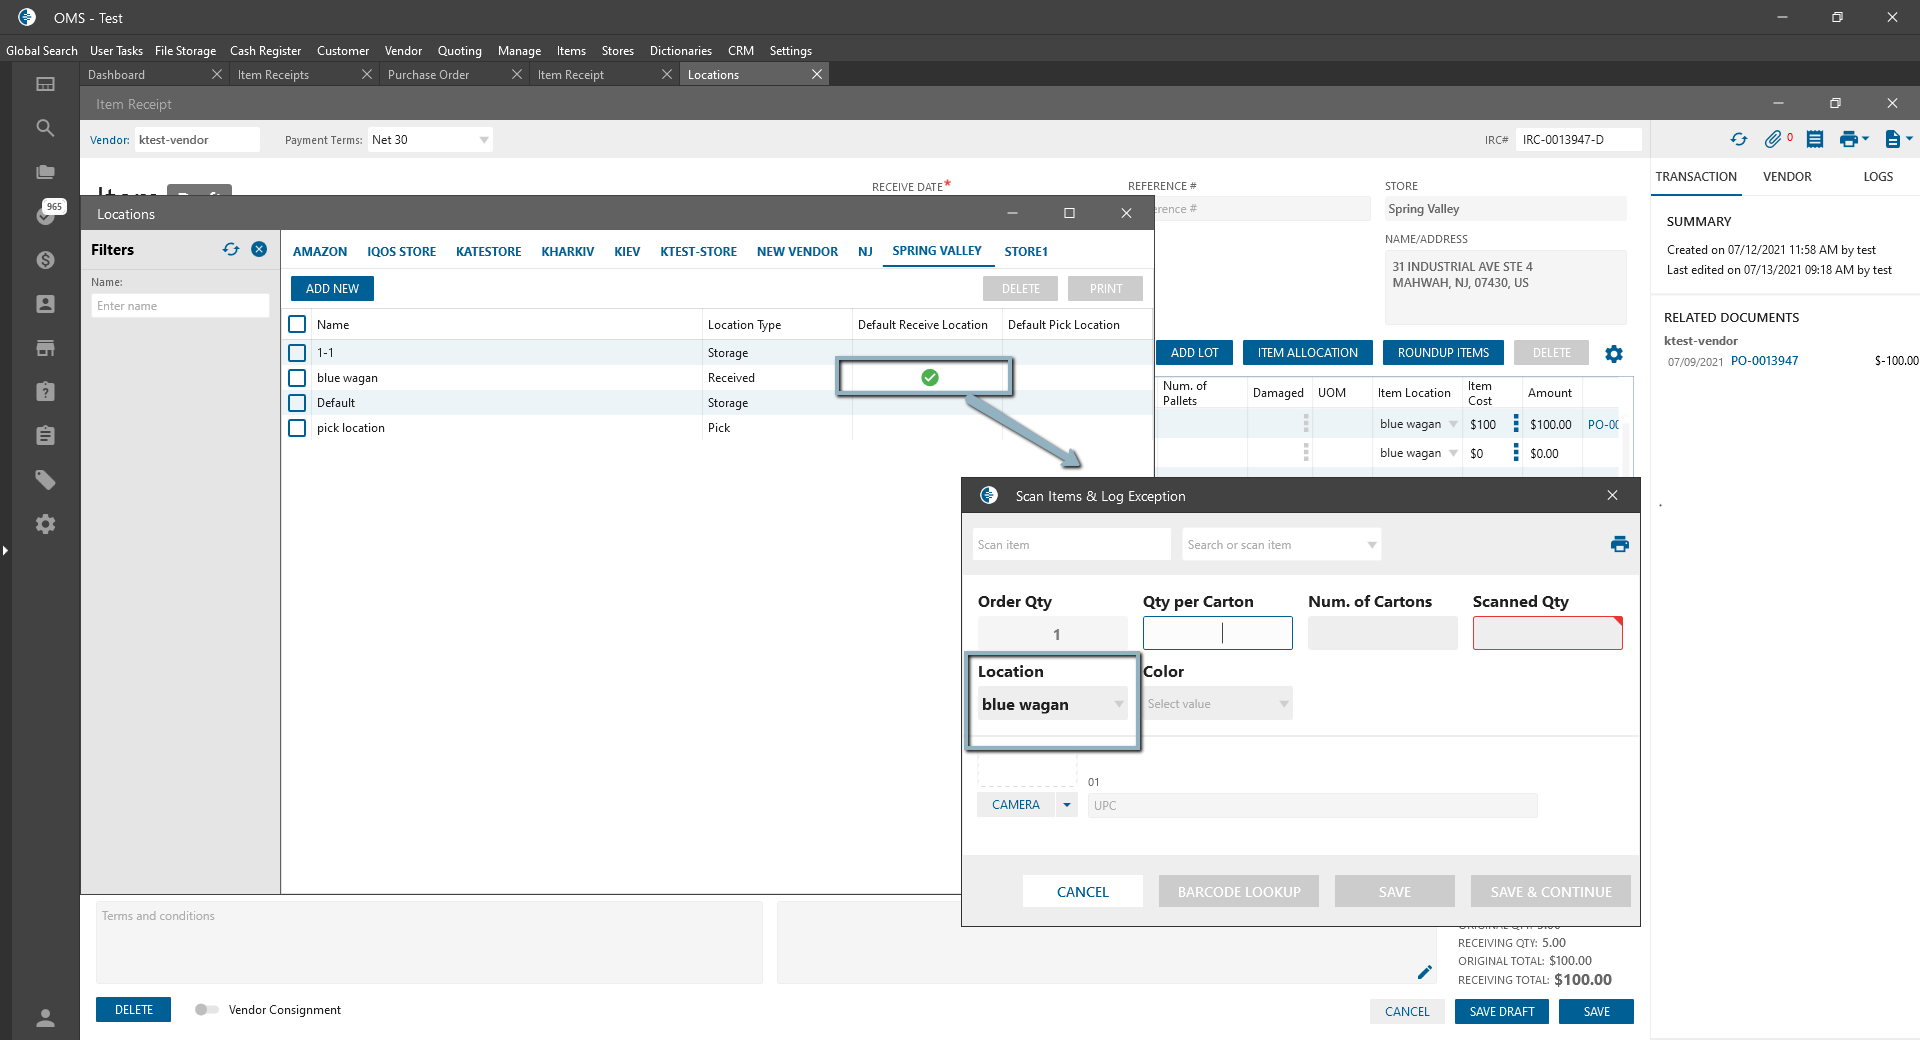
Task: Open the dashboard grid icon in left sidebar
Action: point(45,84)
